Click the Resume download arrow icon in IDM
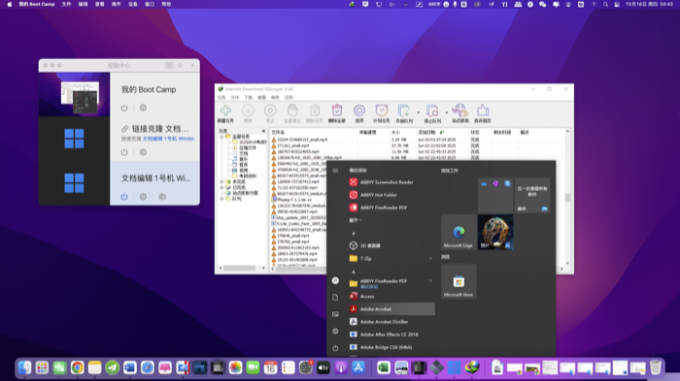This screenshot has width=680, height=381. tap(248, 111)
